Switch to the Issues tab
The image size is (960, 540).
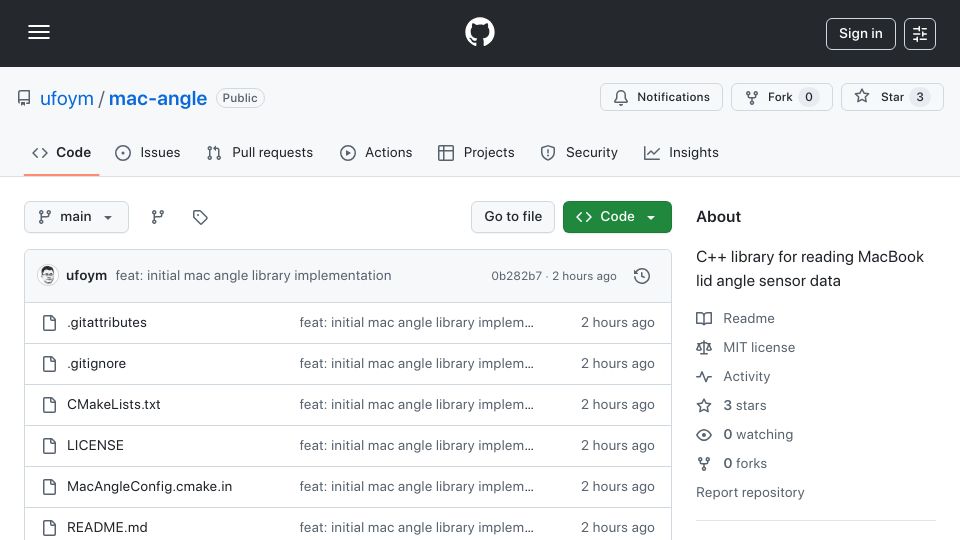148,152
